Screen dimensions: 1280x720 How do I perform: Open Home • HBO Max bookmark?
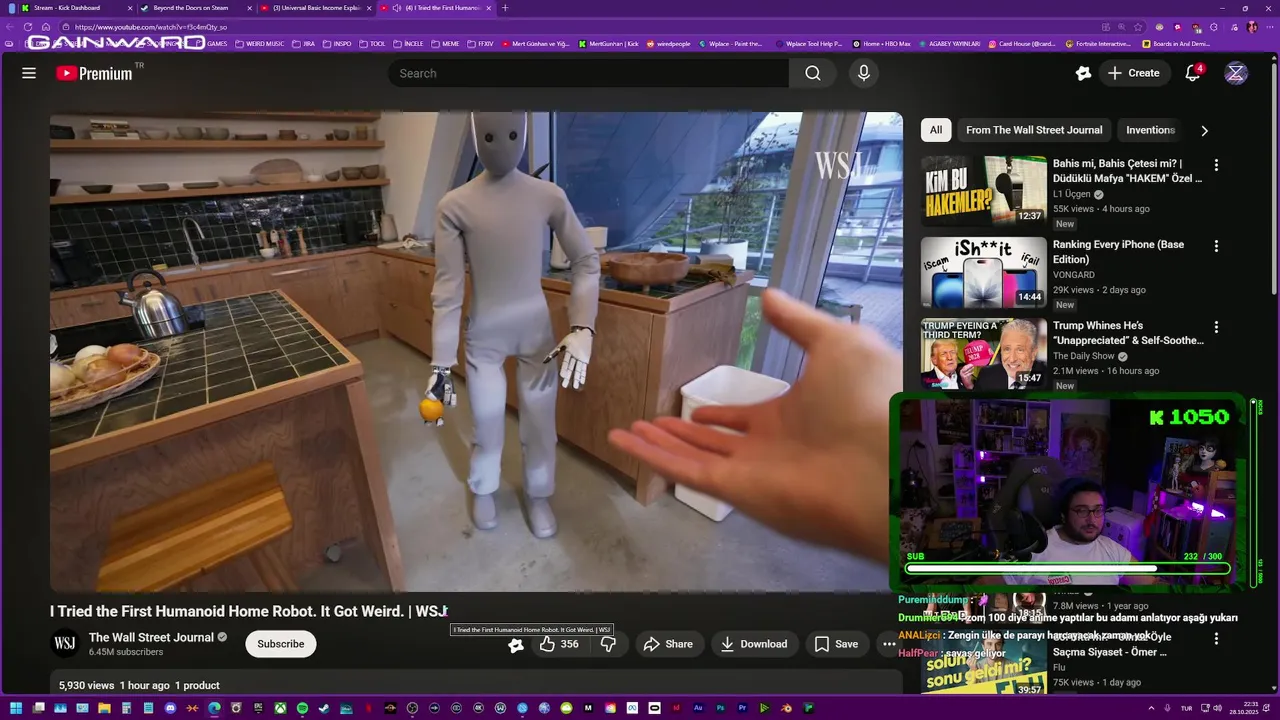click(x=881, y=44)
